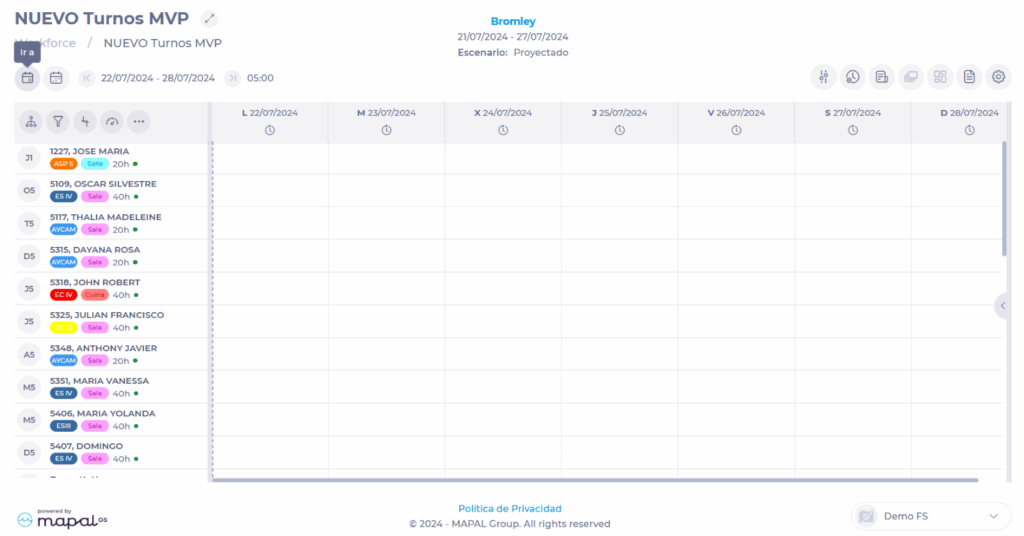Click the hierarchy/org structure icon
Image resolution: width=1024 pixels, height=536 pixels.
coord(31,122)
